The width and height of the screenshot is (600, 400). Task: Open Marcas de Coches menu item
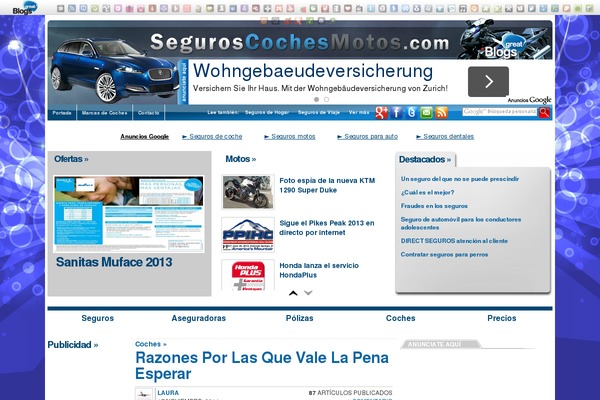pyautogui.click(x=104, y=113)
